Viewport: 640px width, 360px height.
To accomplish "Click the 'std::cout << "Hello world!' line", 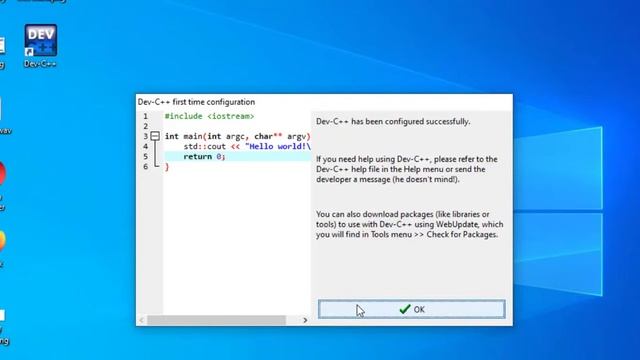I will click(247, 147).
